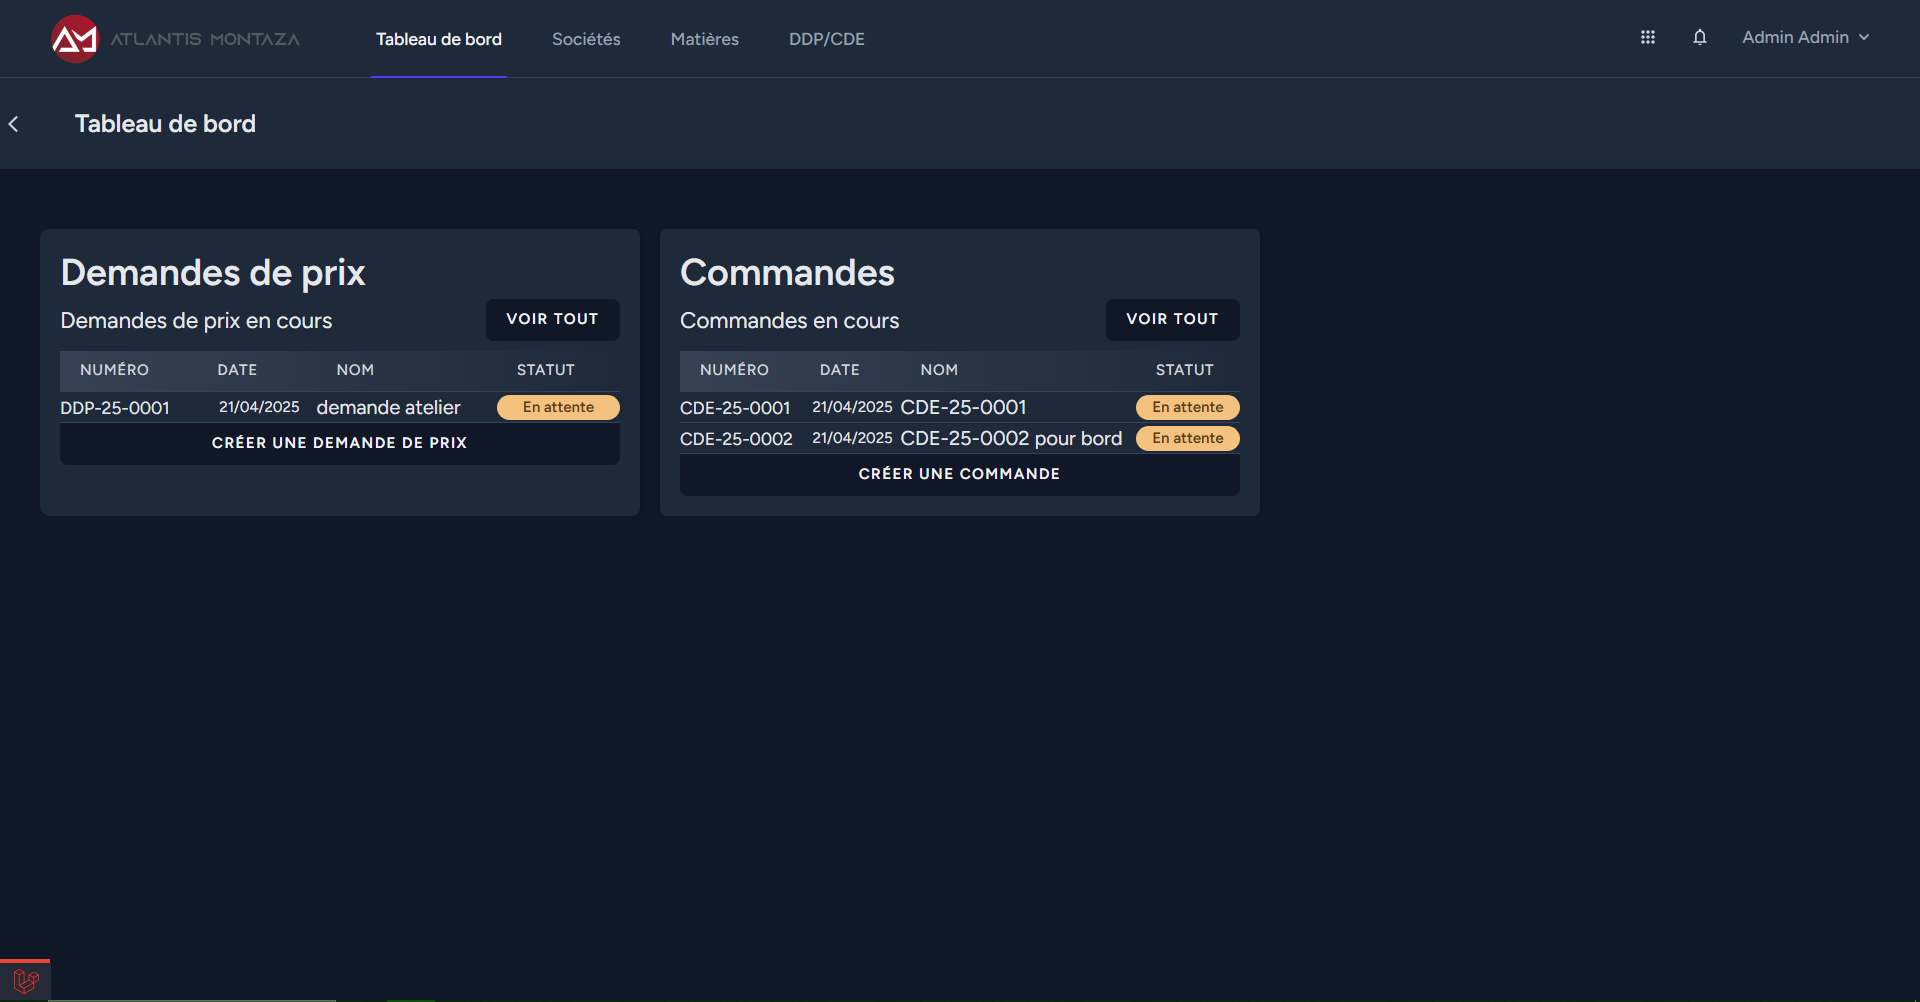Image resolution: width=1920 pixels, height=1002 pixels.
Task: Click the Atlantis Montaza logo
Action: pyautogui.click(x=175, y=39)
